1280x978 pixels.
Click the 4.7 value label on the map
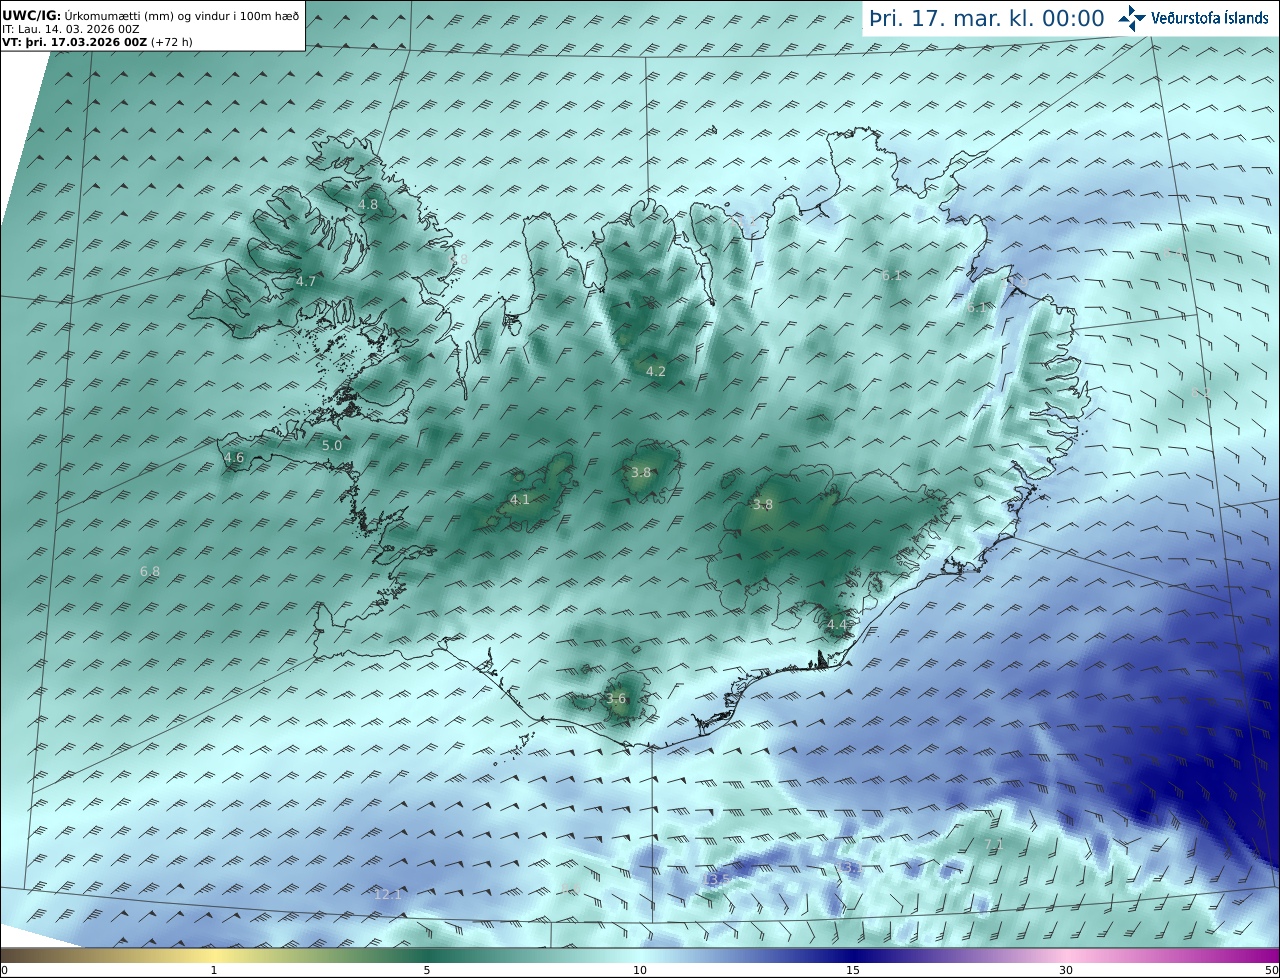(x=306, y=281)
